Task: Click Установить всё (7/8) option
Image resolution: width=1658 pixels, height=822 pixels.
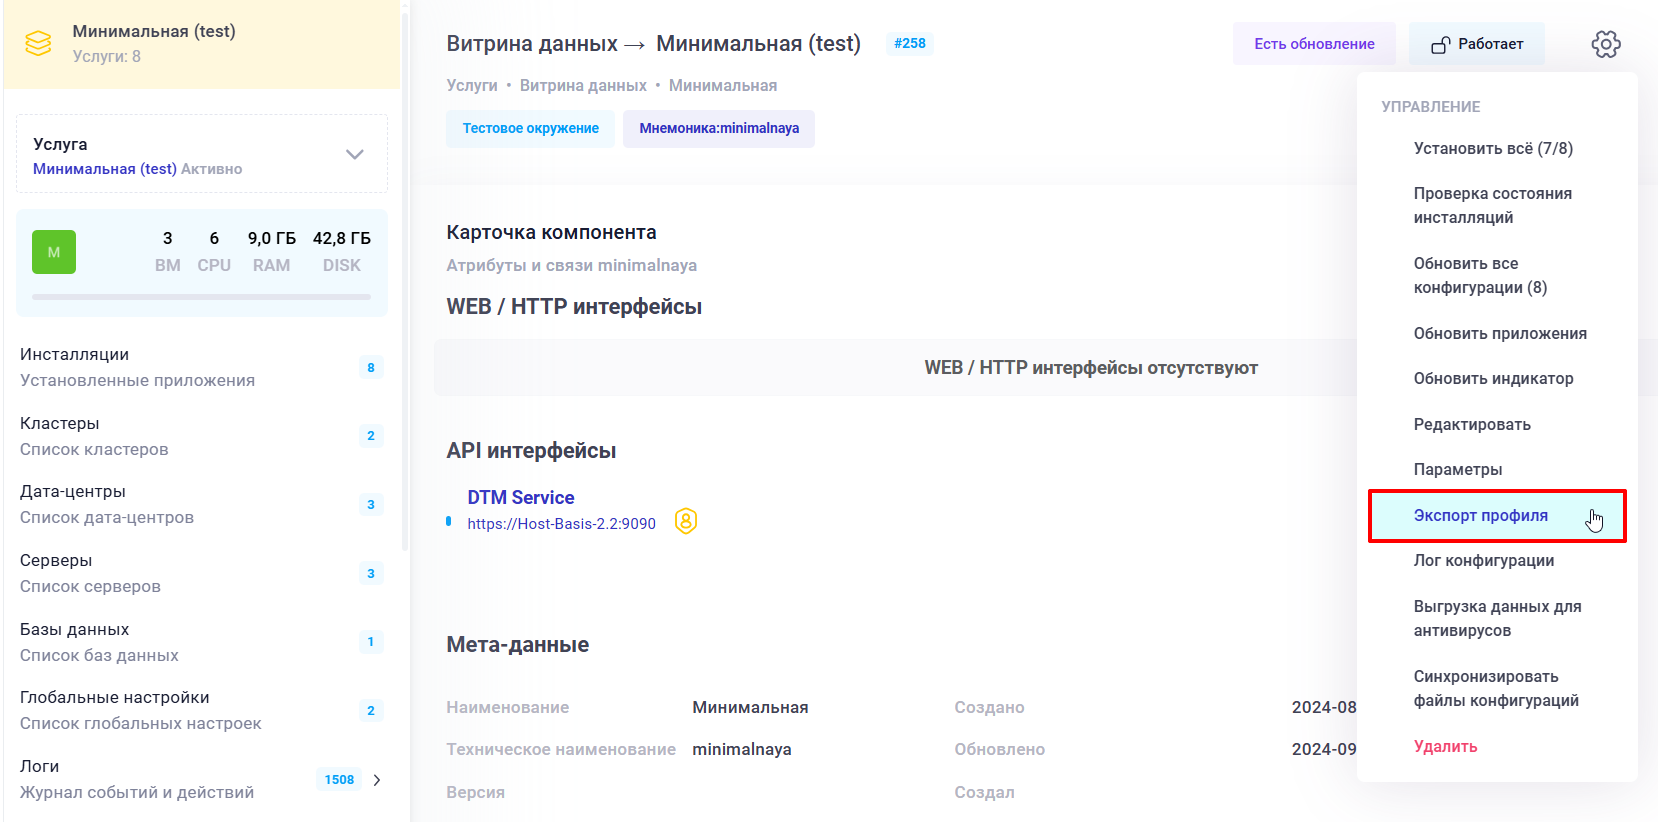Action: [1492, 149]
